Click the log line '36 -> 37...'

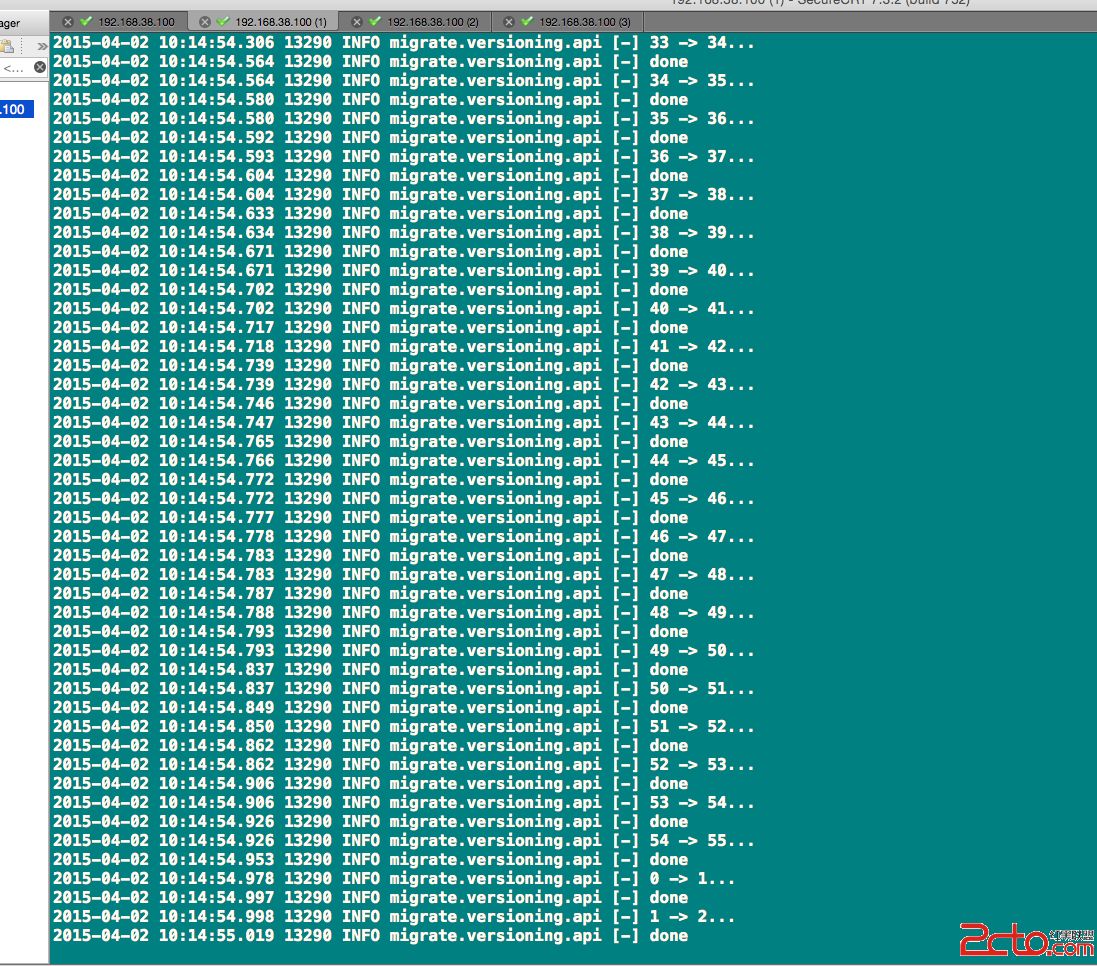tap(404, 157)
